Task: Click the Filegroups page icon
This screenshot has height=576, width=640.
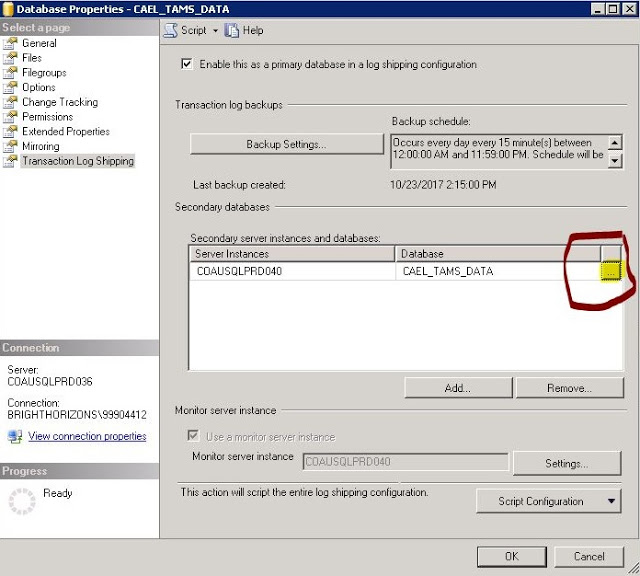Action: click(x=10, y=72)
